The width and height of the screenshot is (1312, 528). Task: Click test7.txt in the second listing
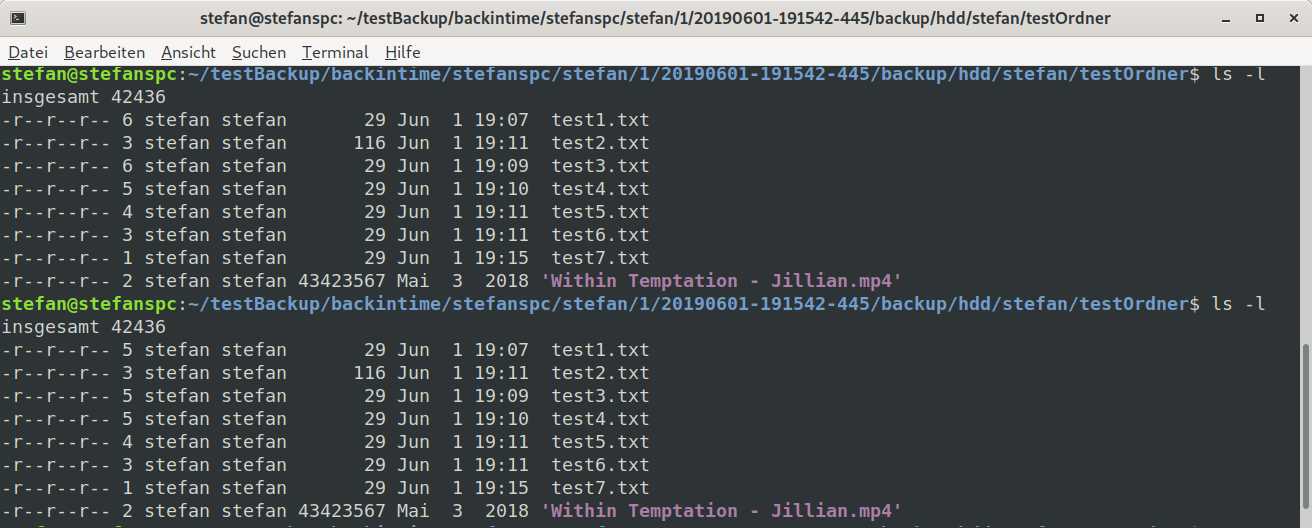tap(600, 488)
